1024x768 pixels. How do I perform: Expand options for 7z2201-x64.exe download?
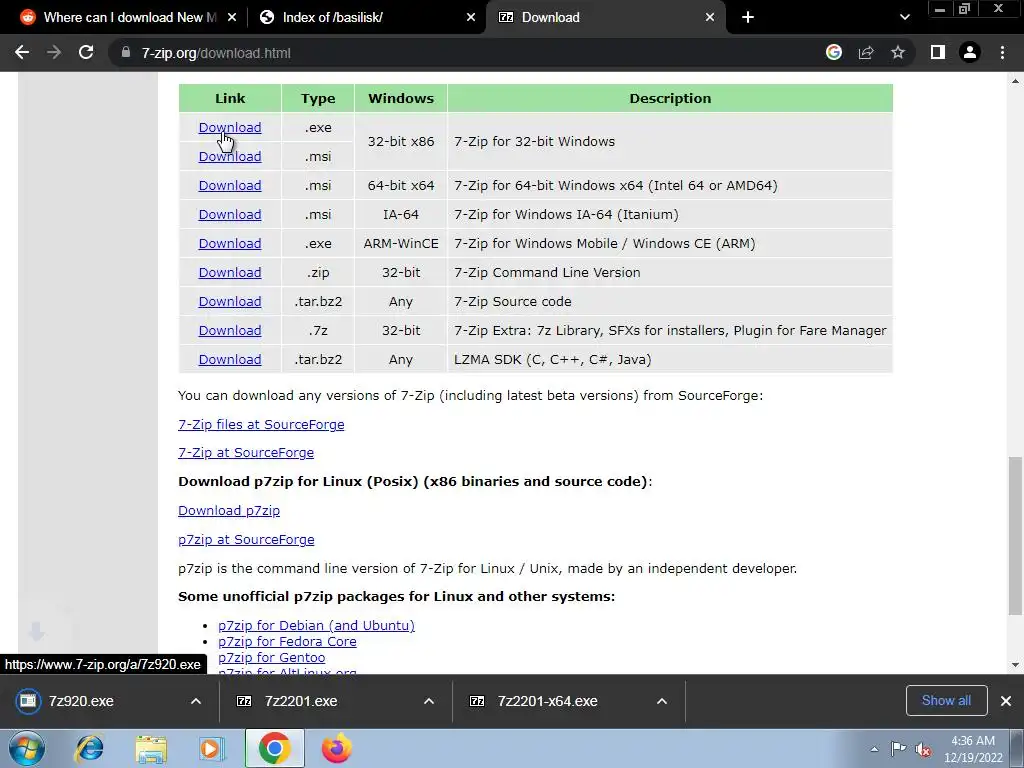tap(662, 701)
